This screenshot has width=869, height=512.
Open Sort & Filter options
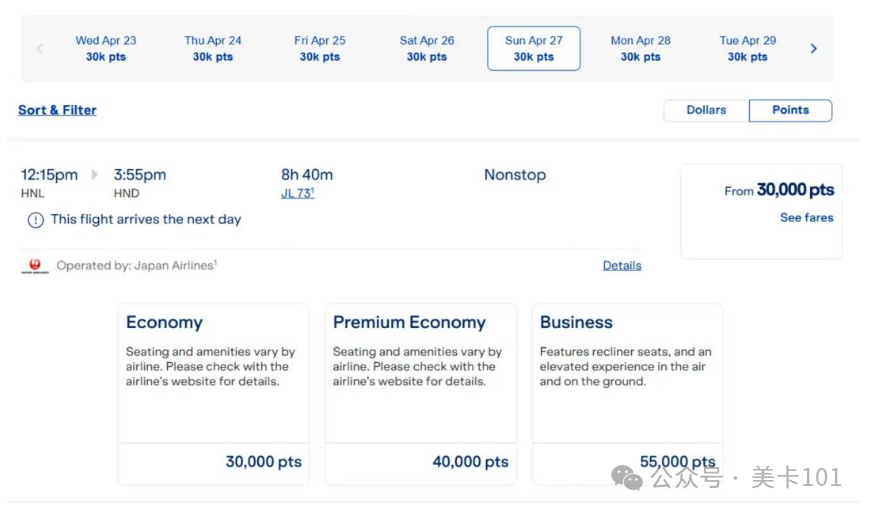[x=57, y=110]
